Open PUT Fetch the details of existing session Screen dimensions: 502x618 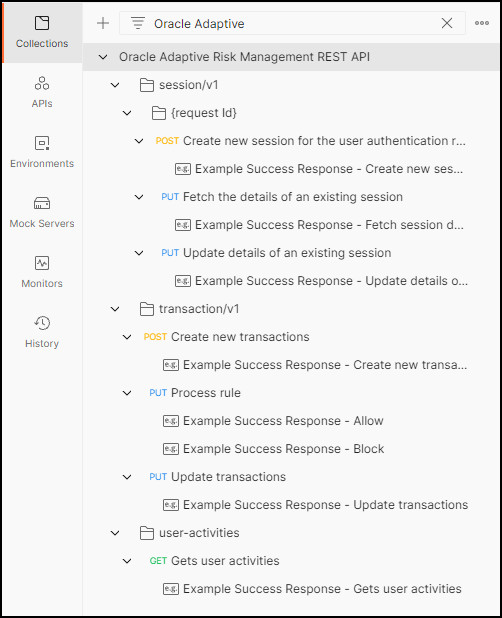pos(282,197)
